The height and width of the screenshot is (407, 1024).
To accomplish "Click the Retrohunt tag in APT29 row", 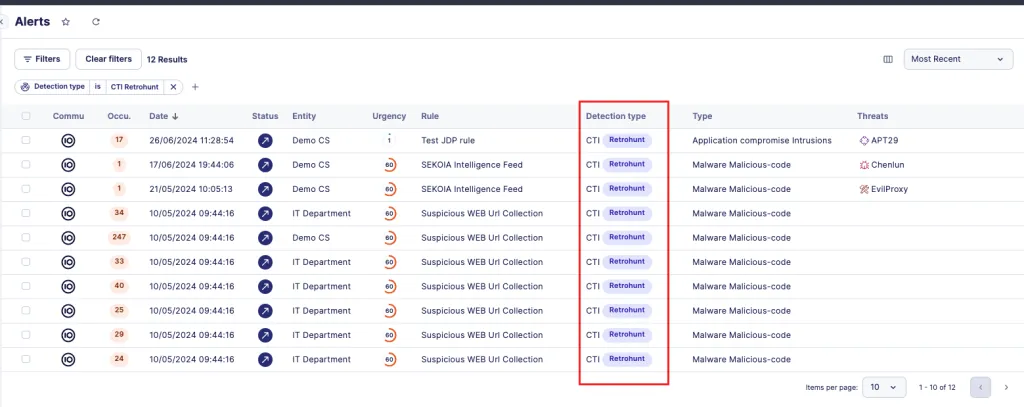I will [627, 140].
